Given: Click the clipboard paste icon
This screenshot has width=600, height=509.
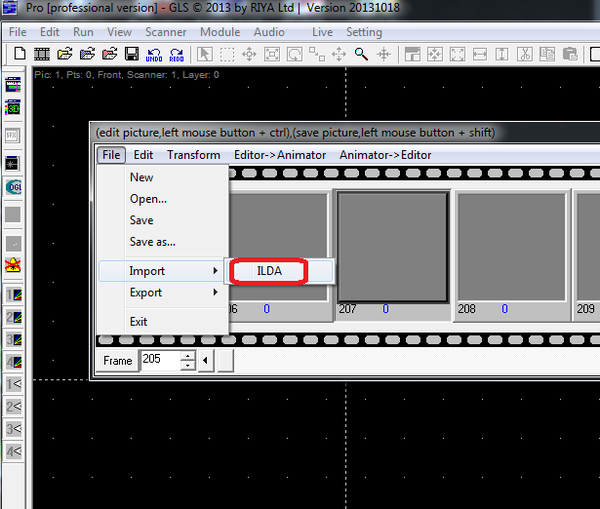Looking at the screenshot, I should tap(569, 54).
